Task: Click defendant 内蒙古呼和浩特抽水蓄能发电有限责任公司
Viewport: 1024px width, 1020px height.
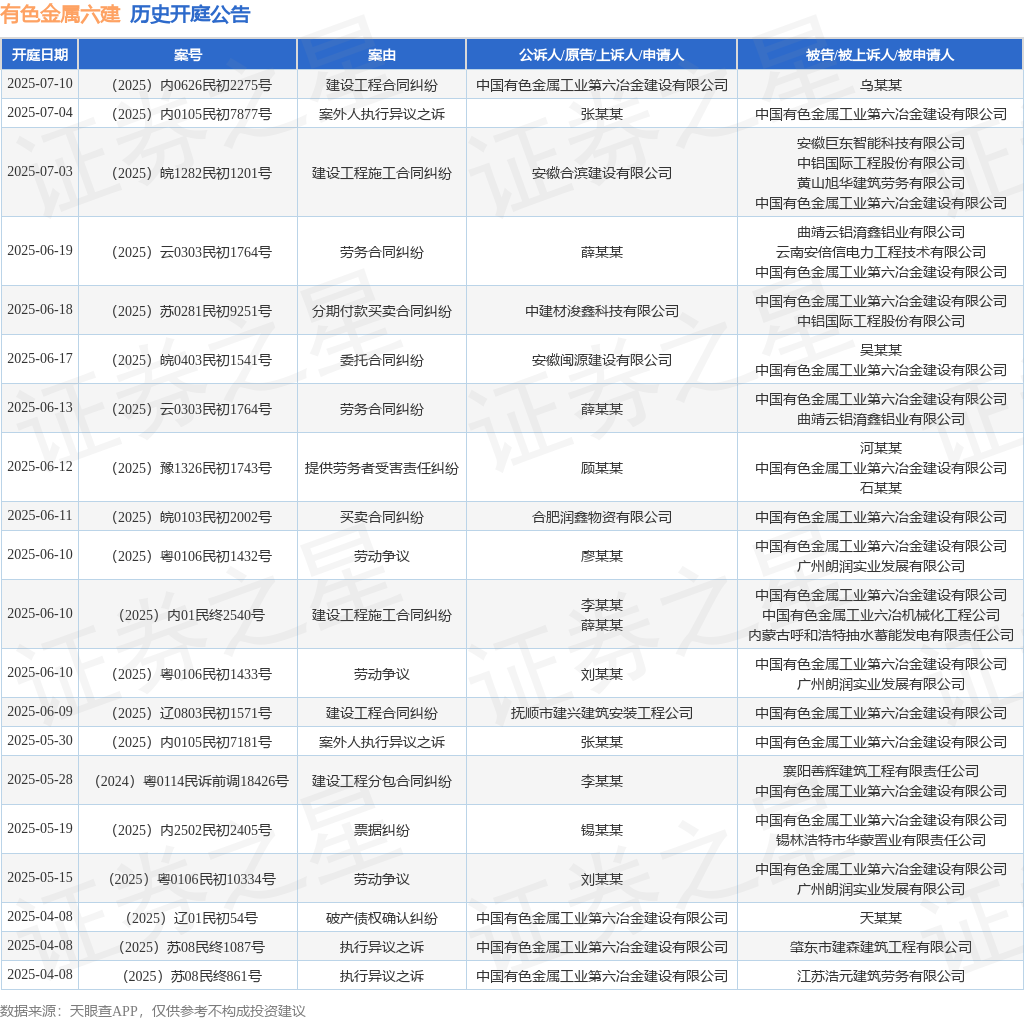Action: [x=880, y=635]
